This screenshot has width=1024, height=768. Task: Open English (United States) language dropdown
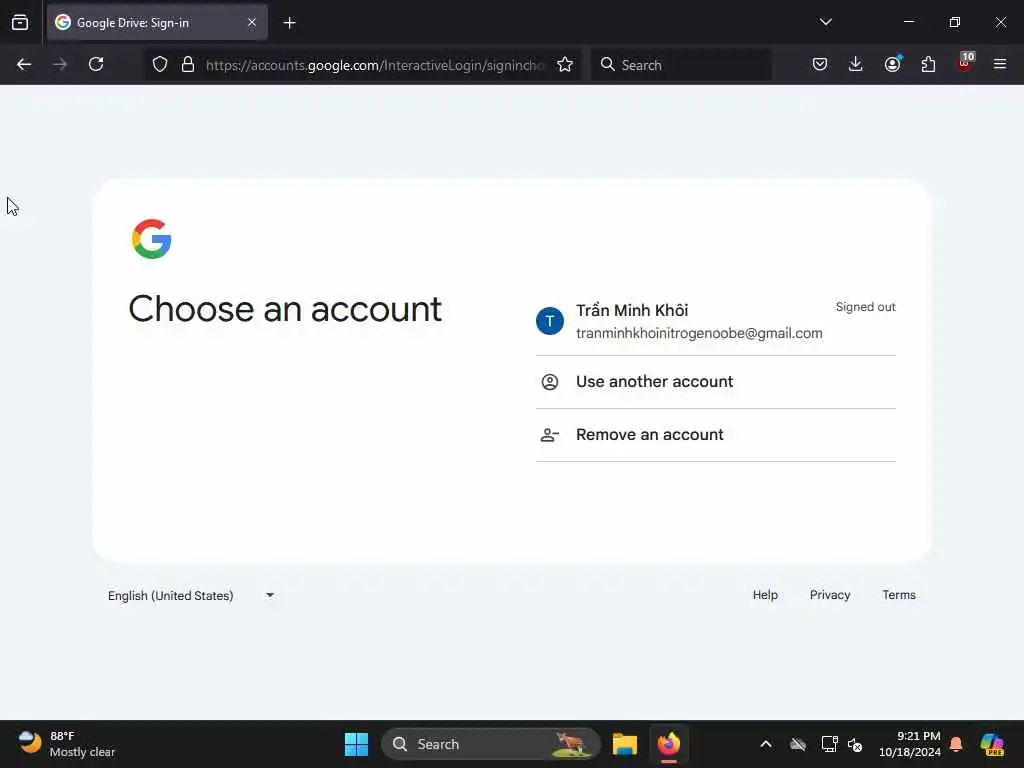[191, 596]
